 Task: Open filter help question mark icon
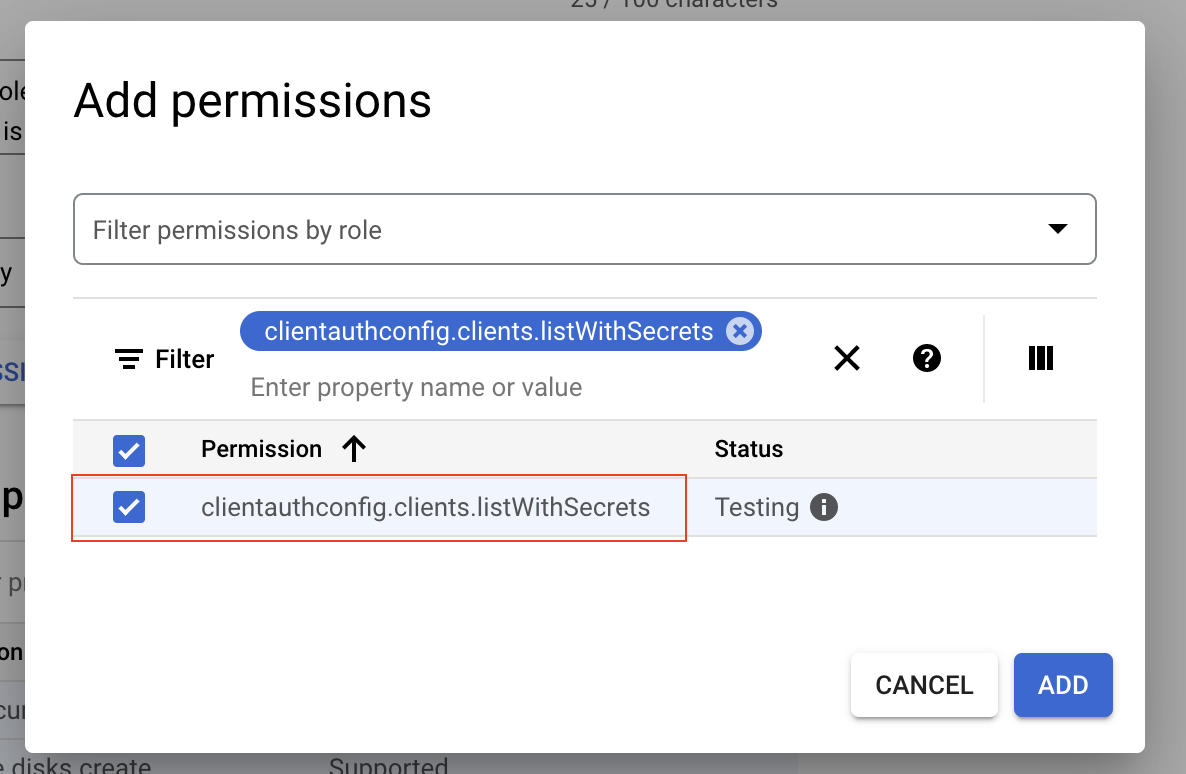[x=927, y=358]
